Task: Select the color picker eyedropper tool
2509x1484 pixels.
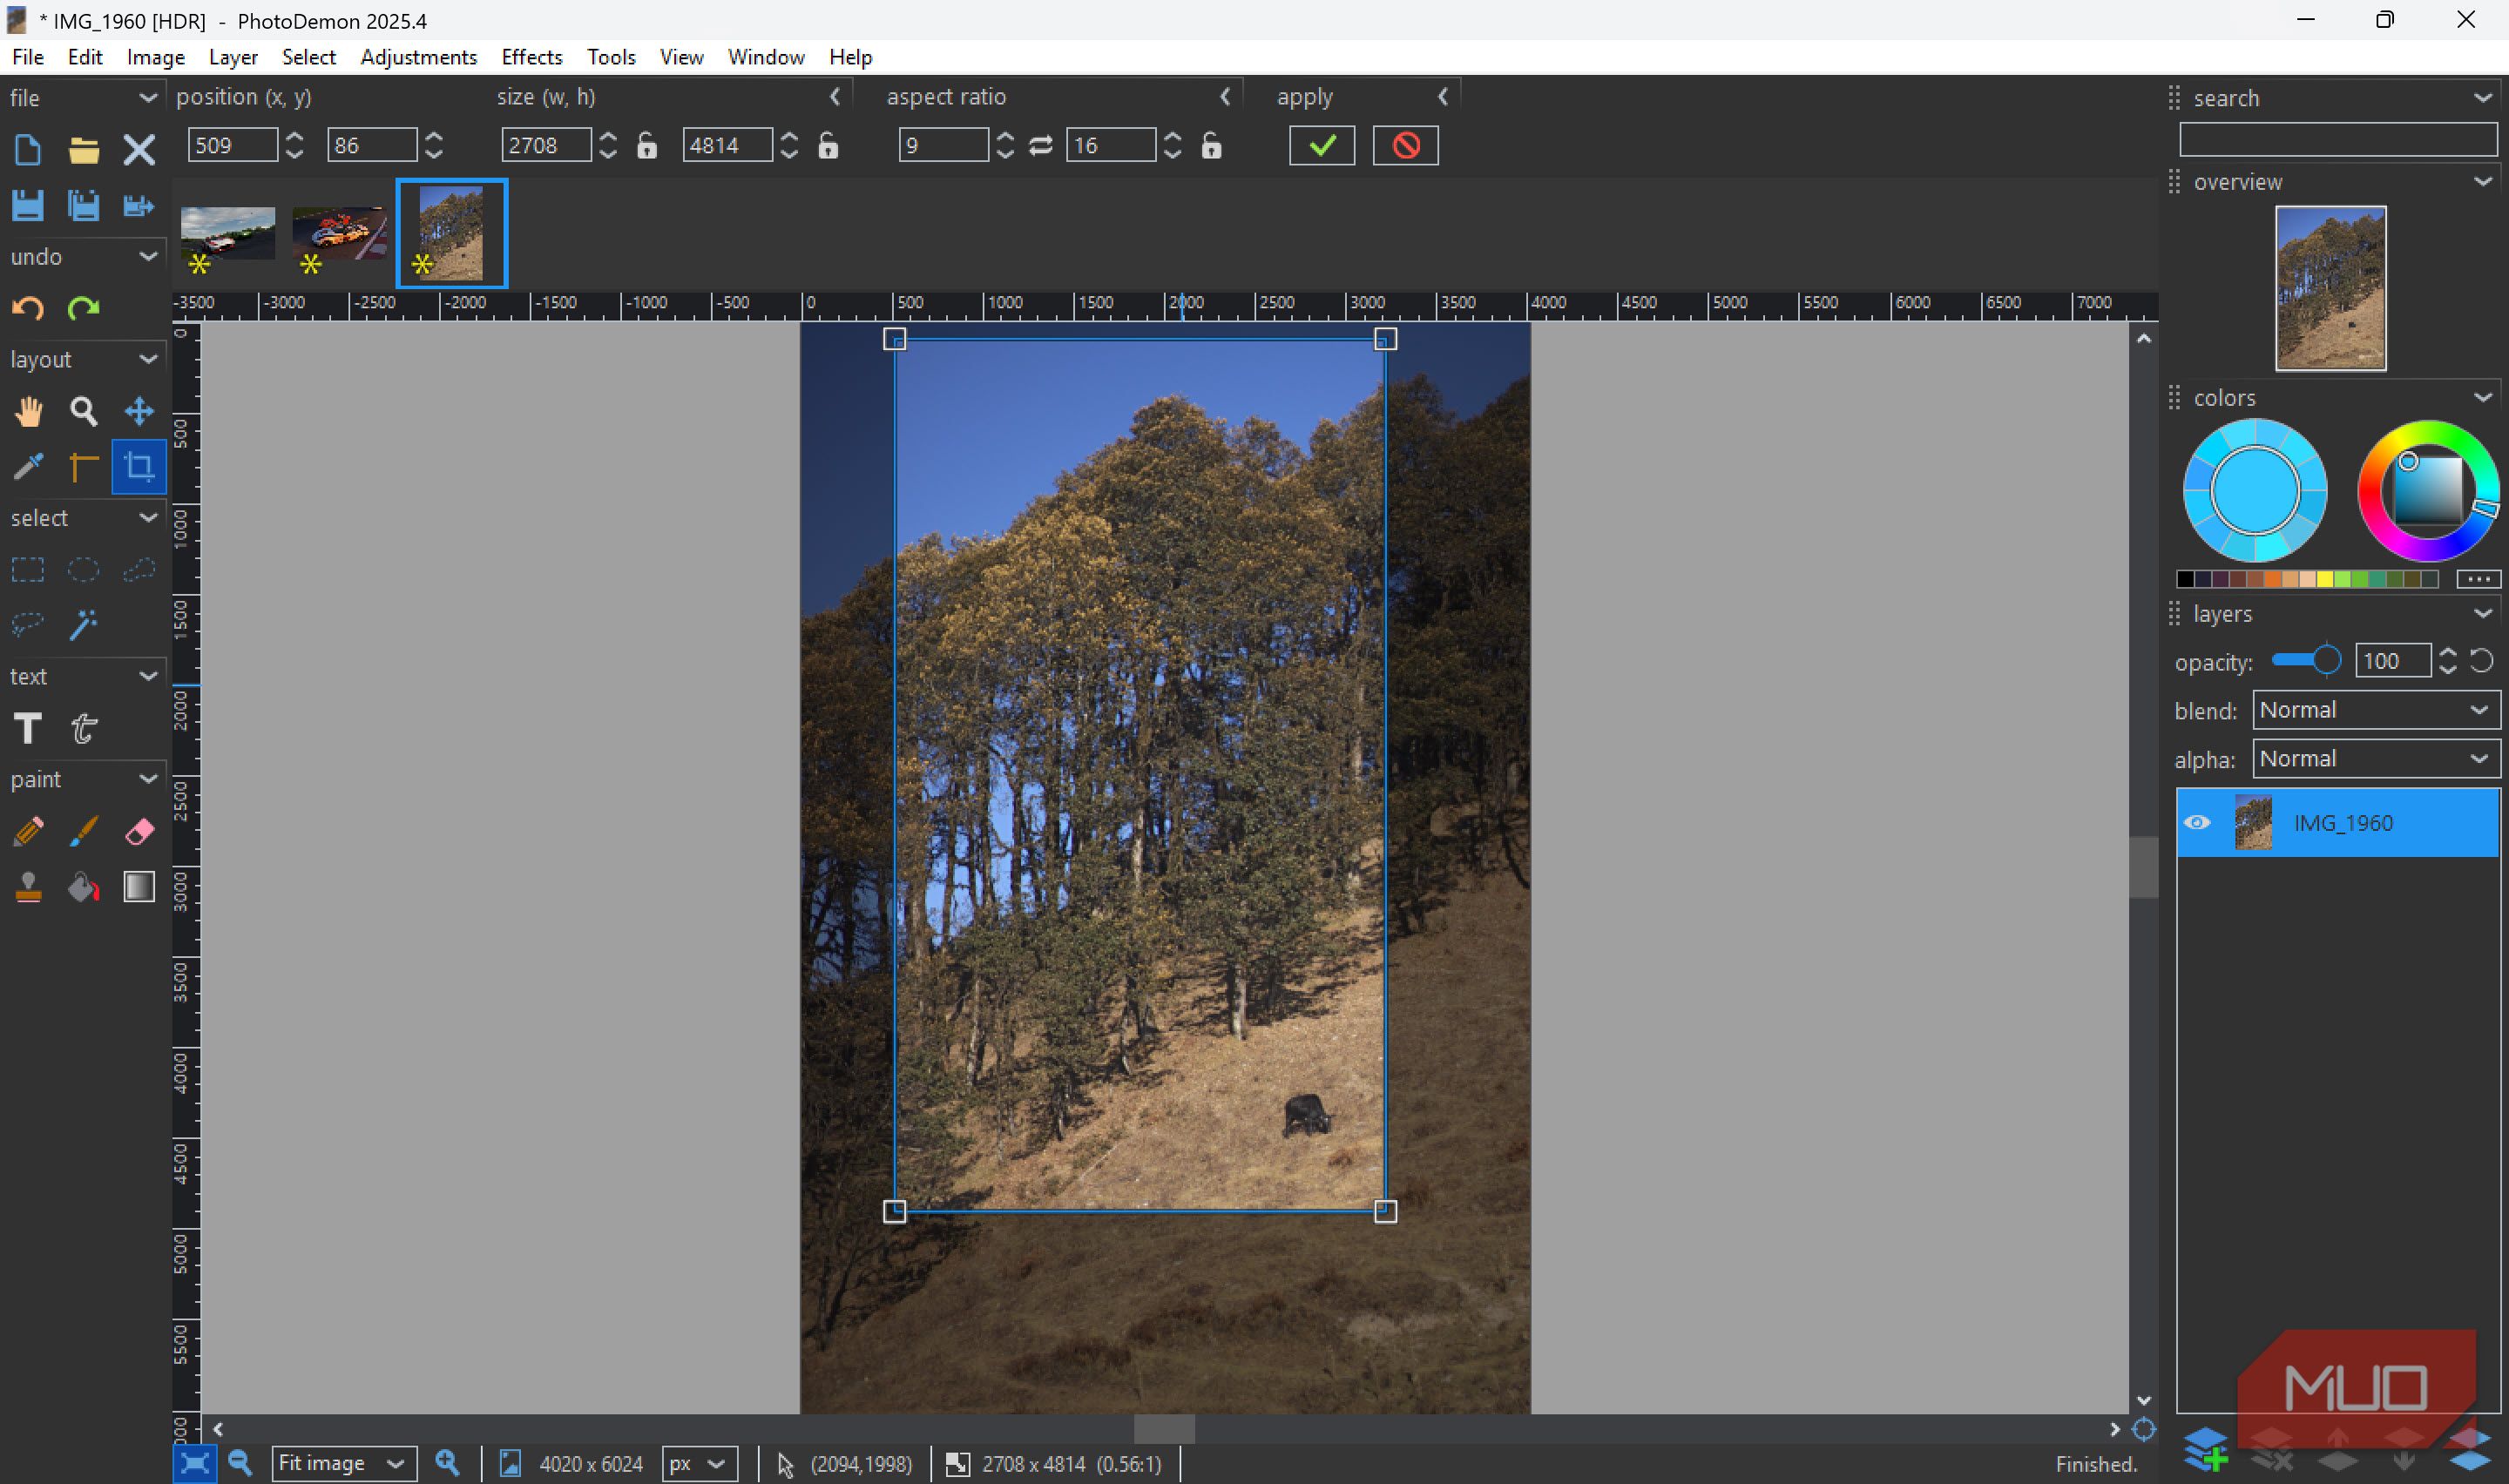Action: pos(28,466)
